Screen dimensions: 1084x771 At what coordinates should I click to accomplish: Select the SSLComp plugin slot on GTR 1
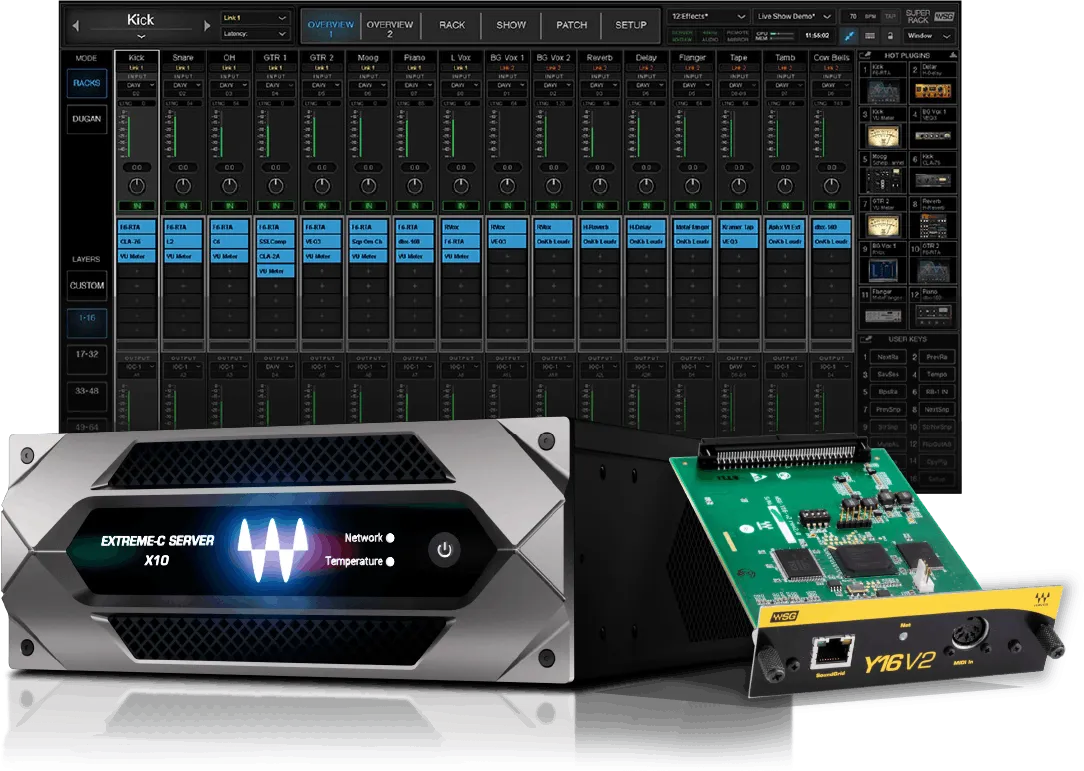pos(276,242)
